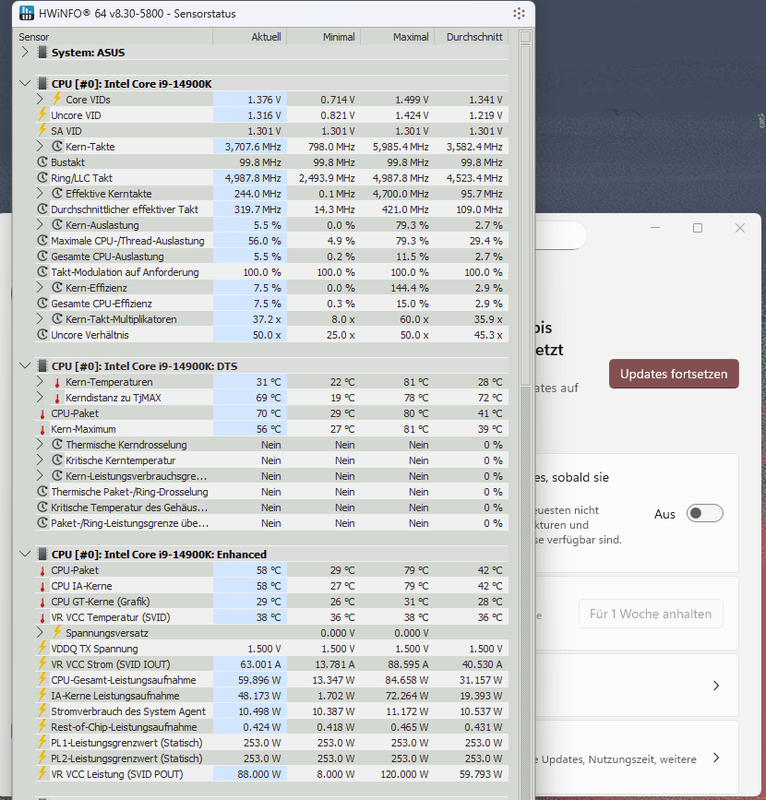Collapse the CPU [#0]: Intel Core i9-14900K group

(x=24, y=83)
